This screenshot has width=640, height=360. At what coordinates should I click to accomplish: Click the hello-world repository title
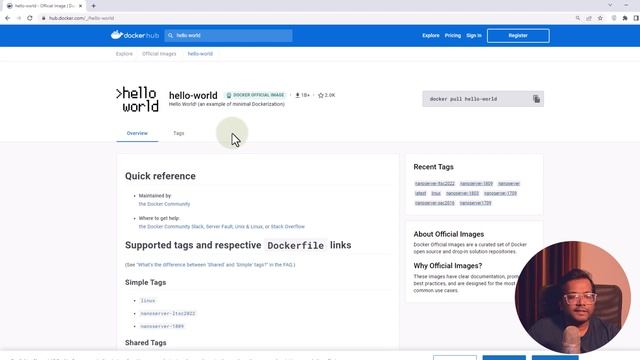[193, 96]
